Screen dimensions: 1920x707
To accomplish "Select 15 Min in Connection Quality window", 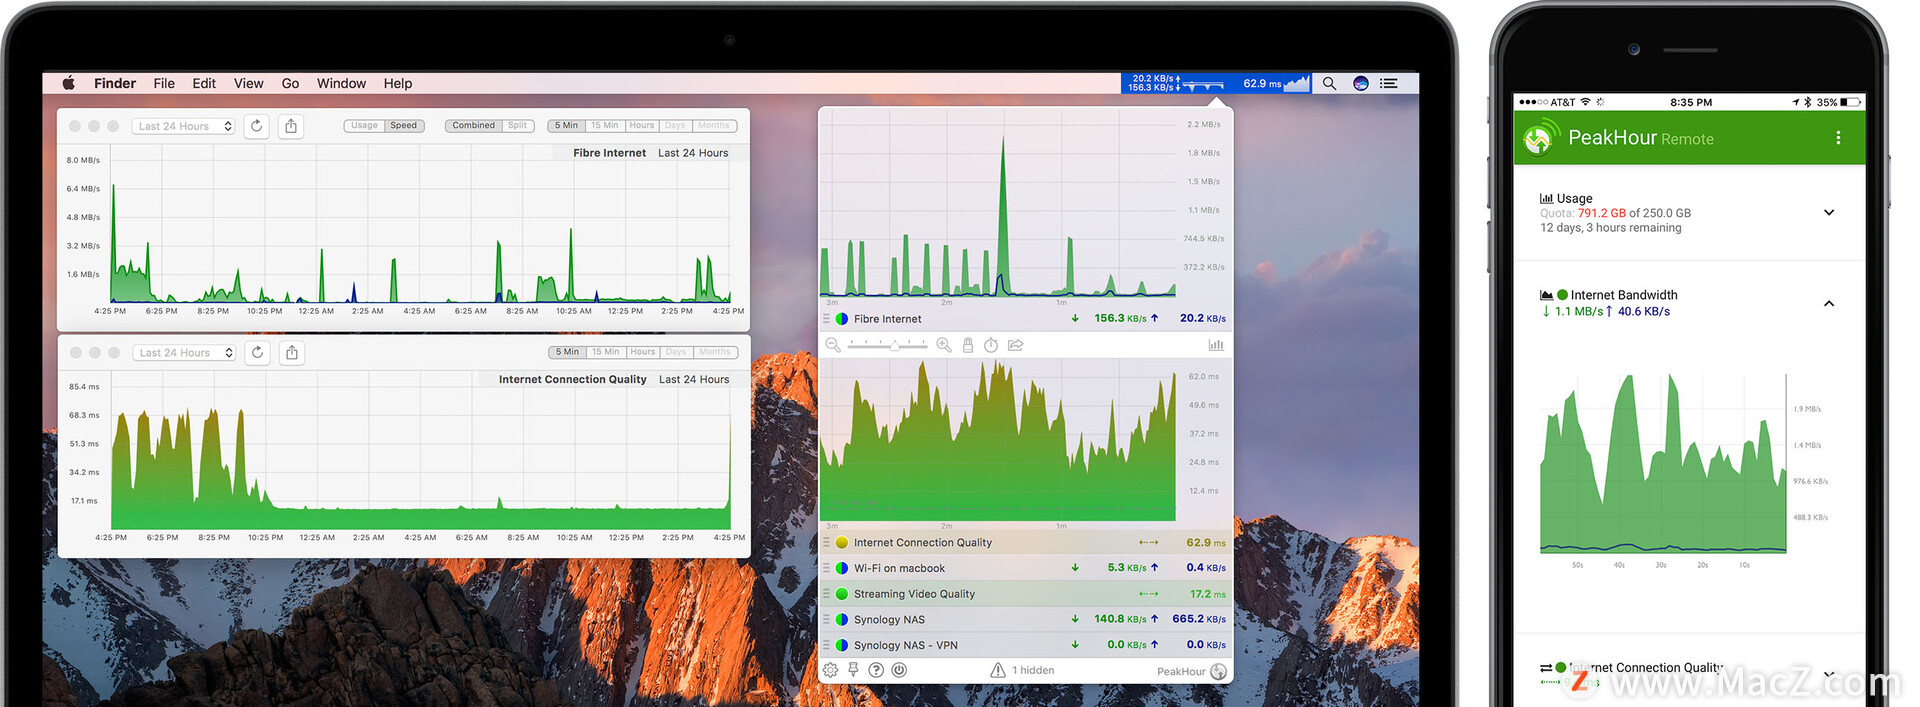I will point(605,352).
